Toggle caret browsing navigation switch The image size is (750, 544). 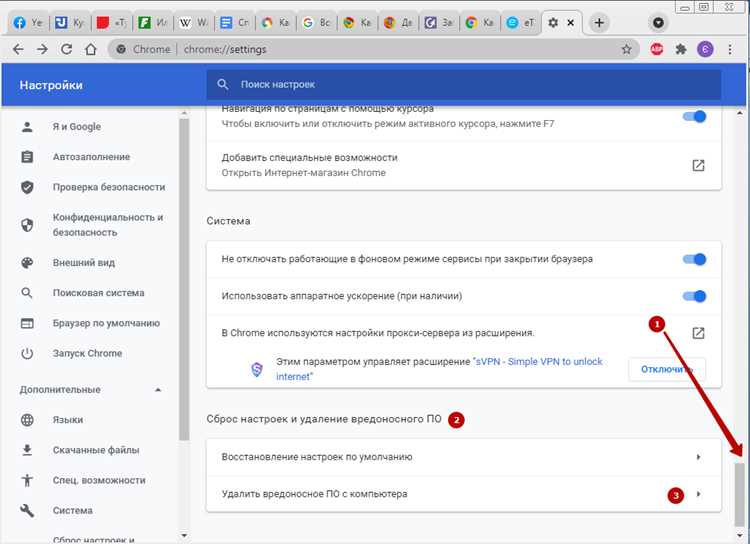[x=695, y=116]
